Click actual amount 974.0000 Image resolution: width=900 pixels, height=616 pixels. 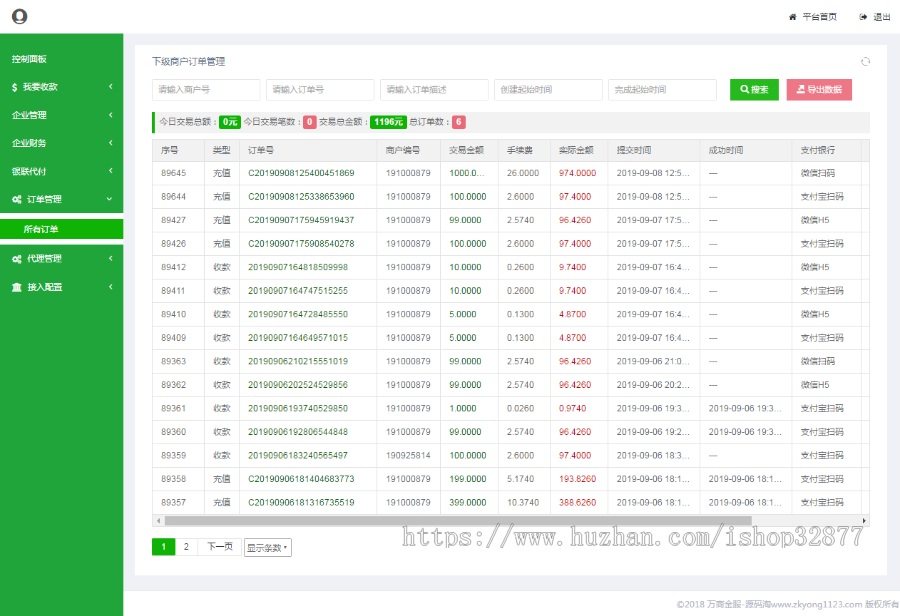(577, 173)
